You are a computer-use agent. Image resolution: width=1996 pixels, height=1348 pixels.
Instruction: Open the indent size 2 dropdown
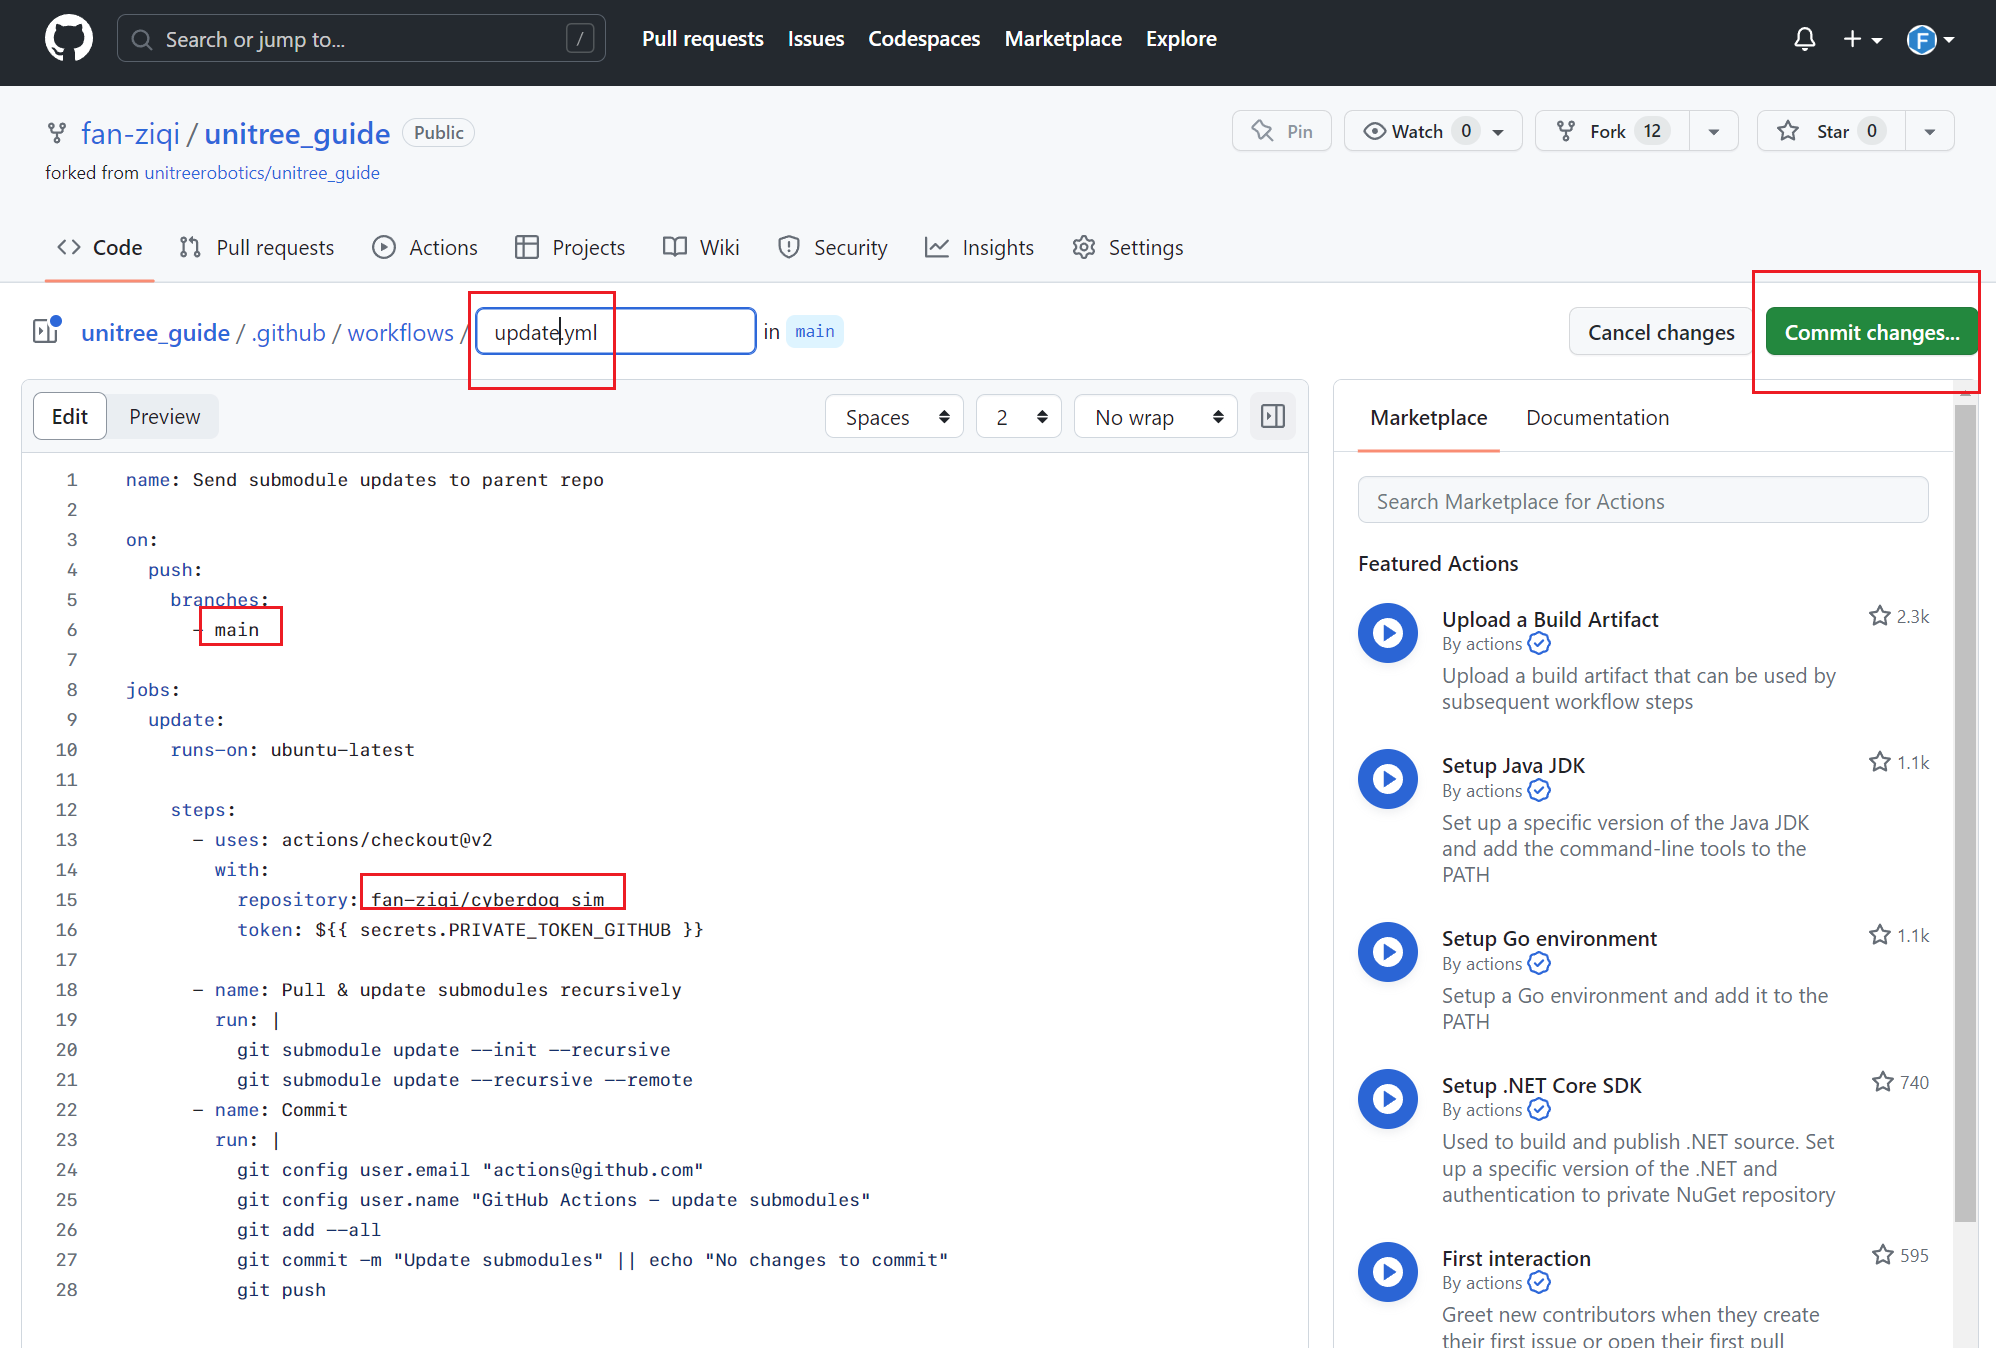(1018, 417)
